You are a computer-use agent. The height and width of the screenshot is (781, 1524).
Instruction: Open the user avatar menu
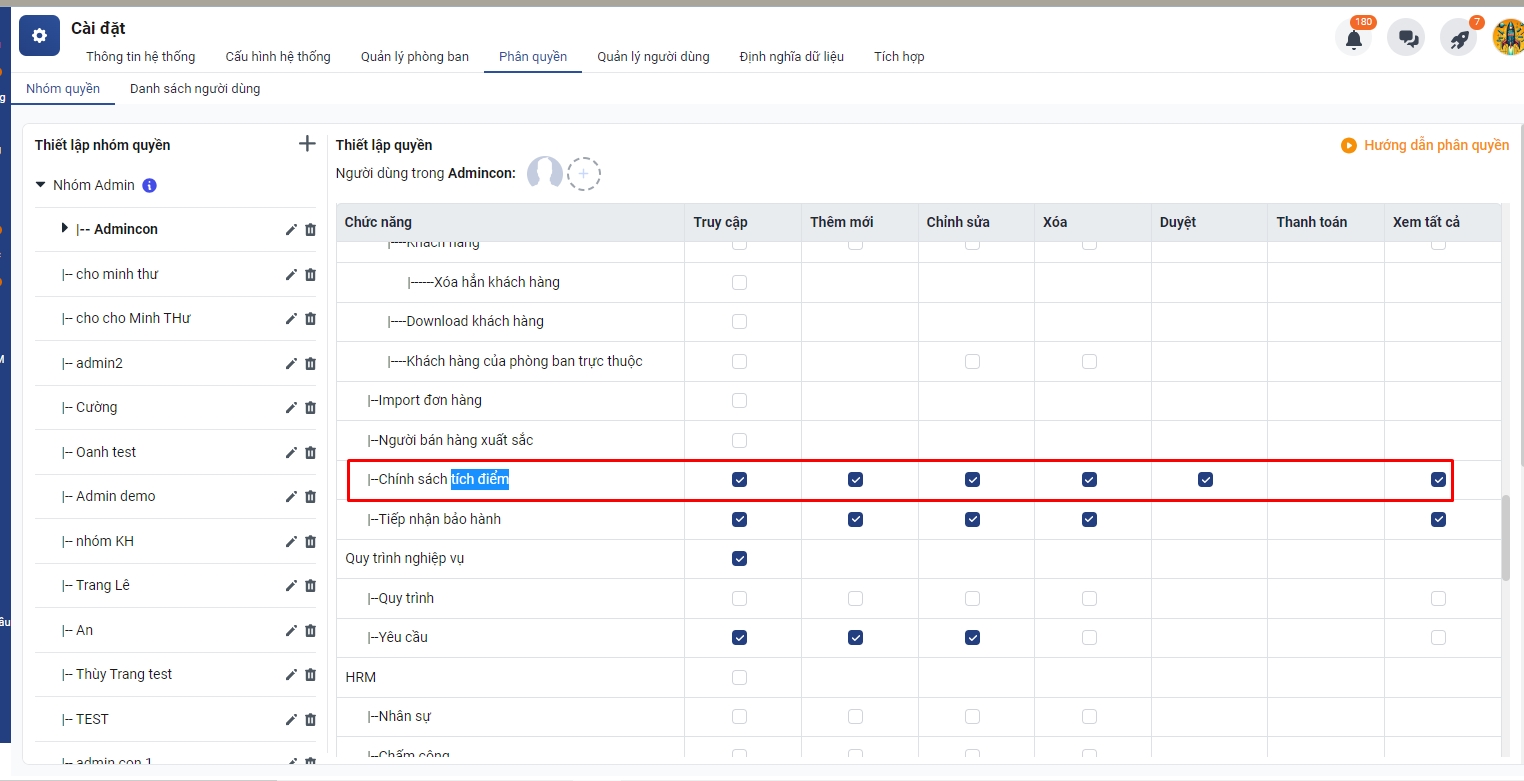(1507, 38)
